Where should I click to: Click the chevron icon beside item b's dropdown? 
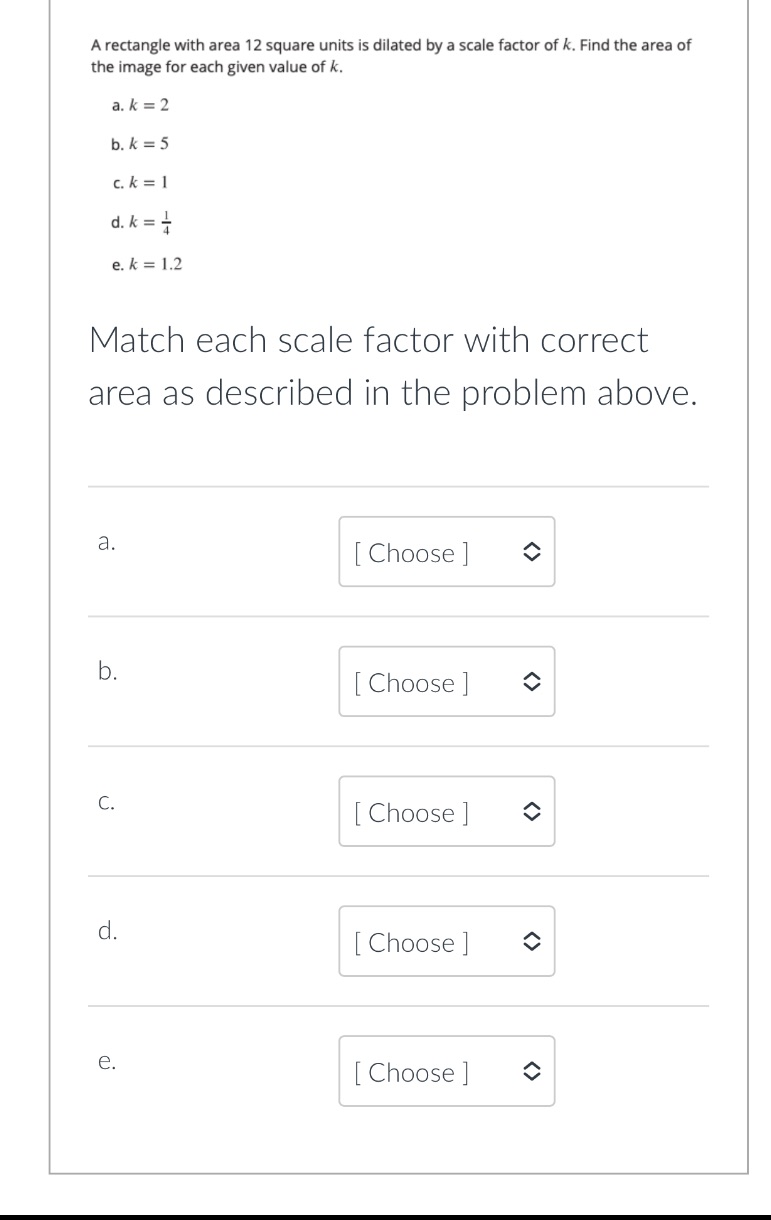(533, 681)
